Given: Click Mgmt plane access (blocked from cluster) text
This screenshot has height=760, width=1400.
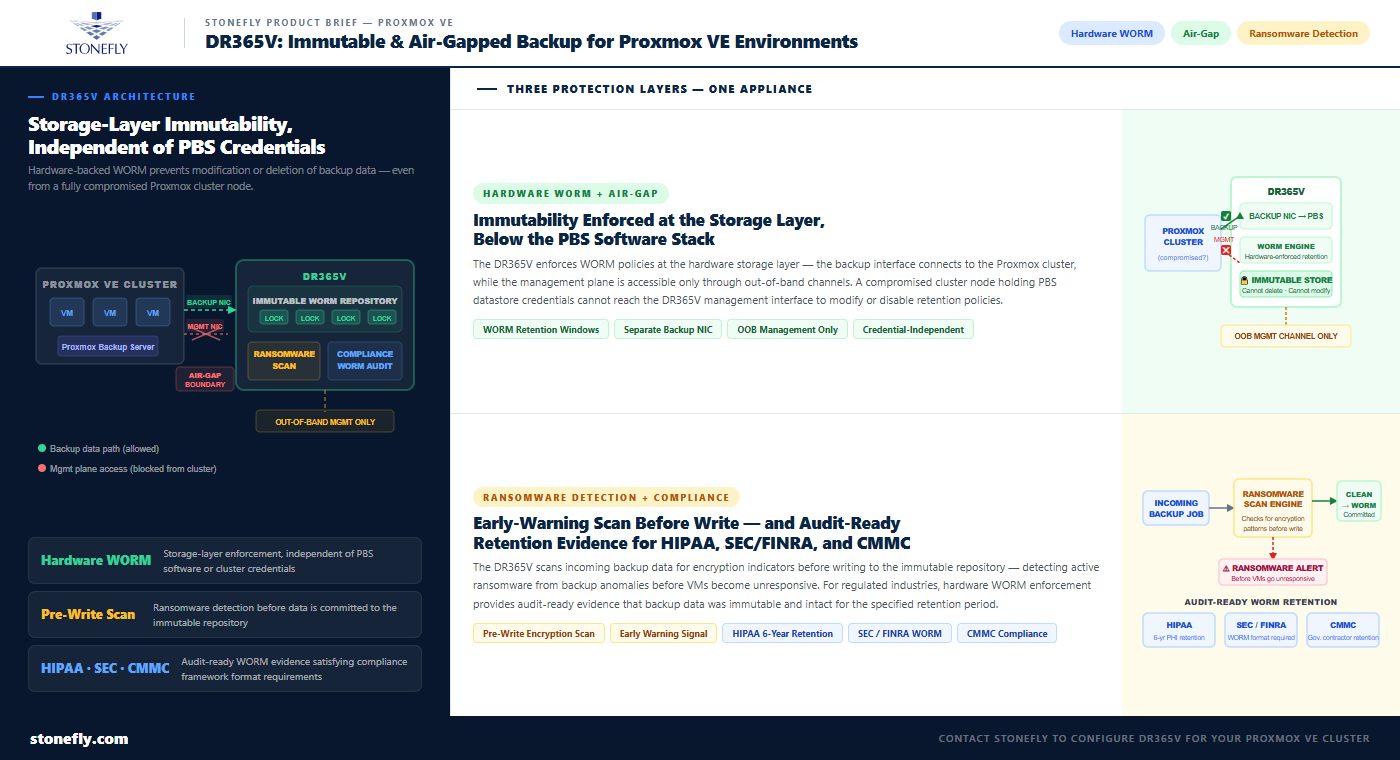Looking at the screenshot, I should pyautogui.click(x=133, y=468).
